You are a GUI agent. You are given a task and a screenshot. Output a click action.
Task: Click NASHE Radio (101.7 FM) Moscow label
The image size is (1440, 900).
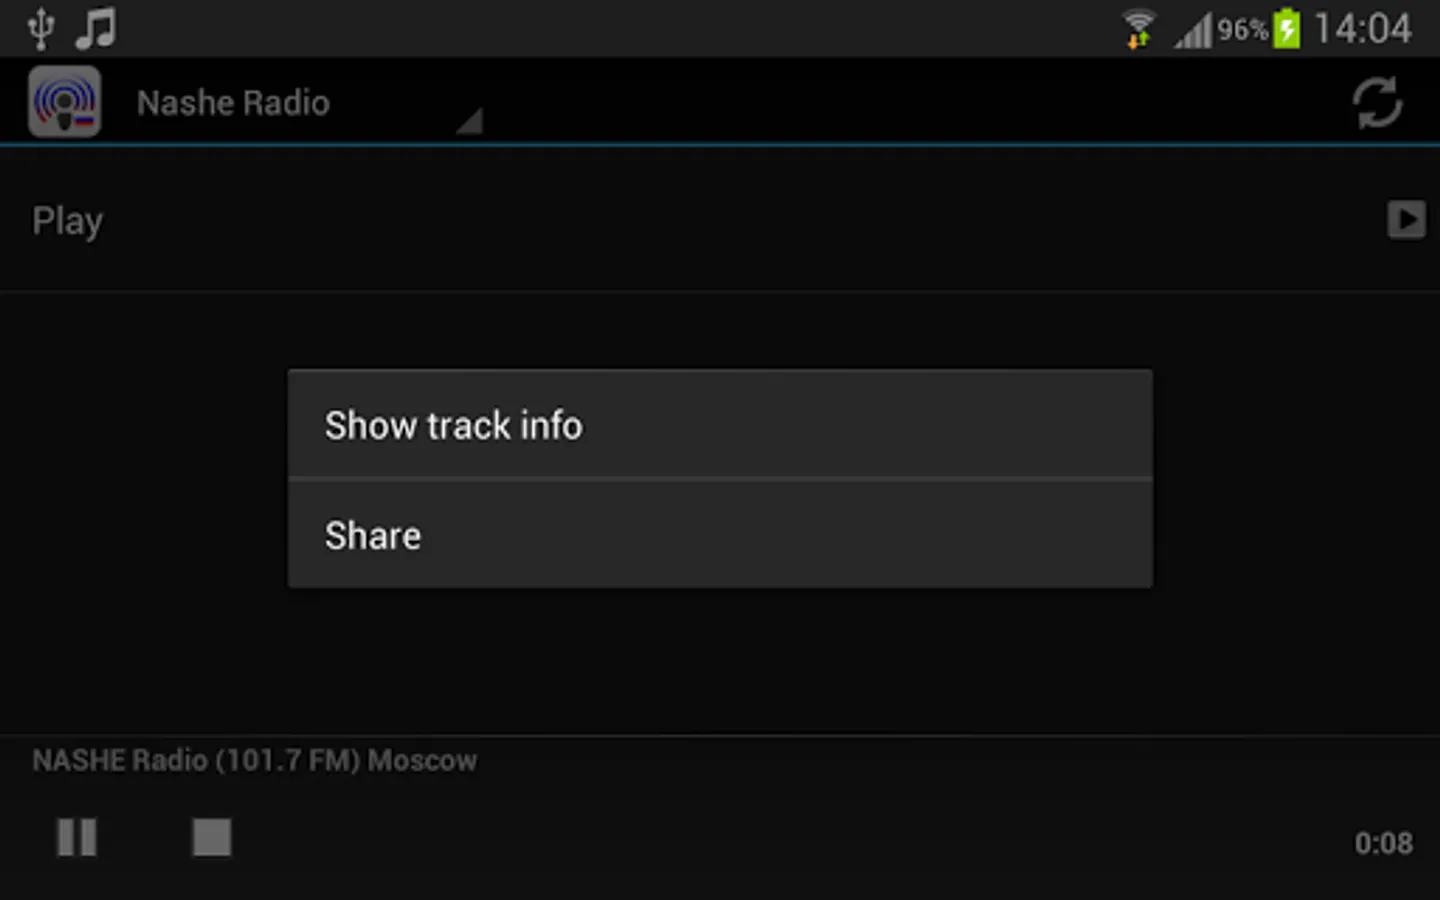[x=255, y=760]
